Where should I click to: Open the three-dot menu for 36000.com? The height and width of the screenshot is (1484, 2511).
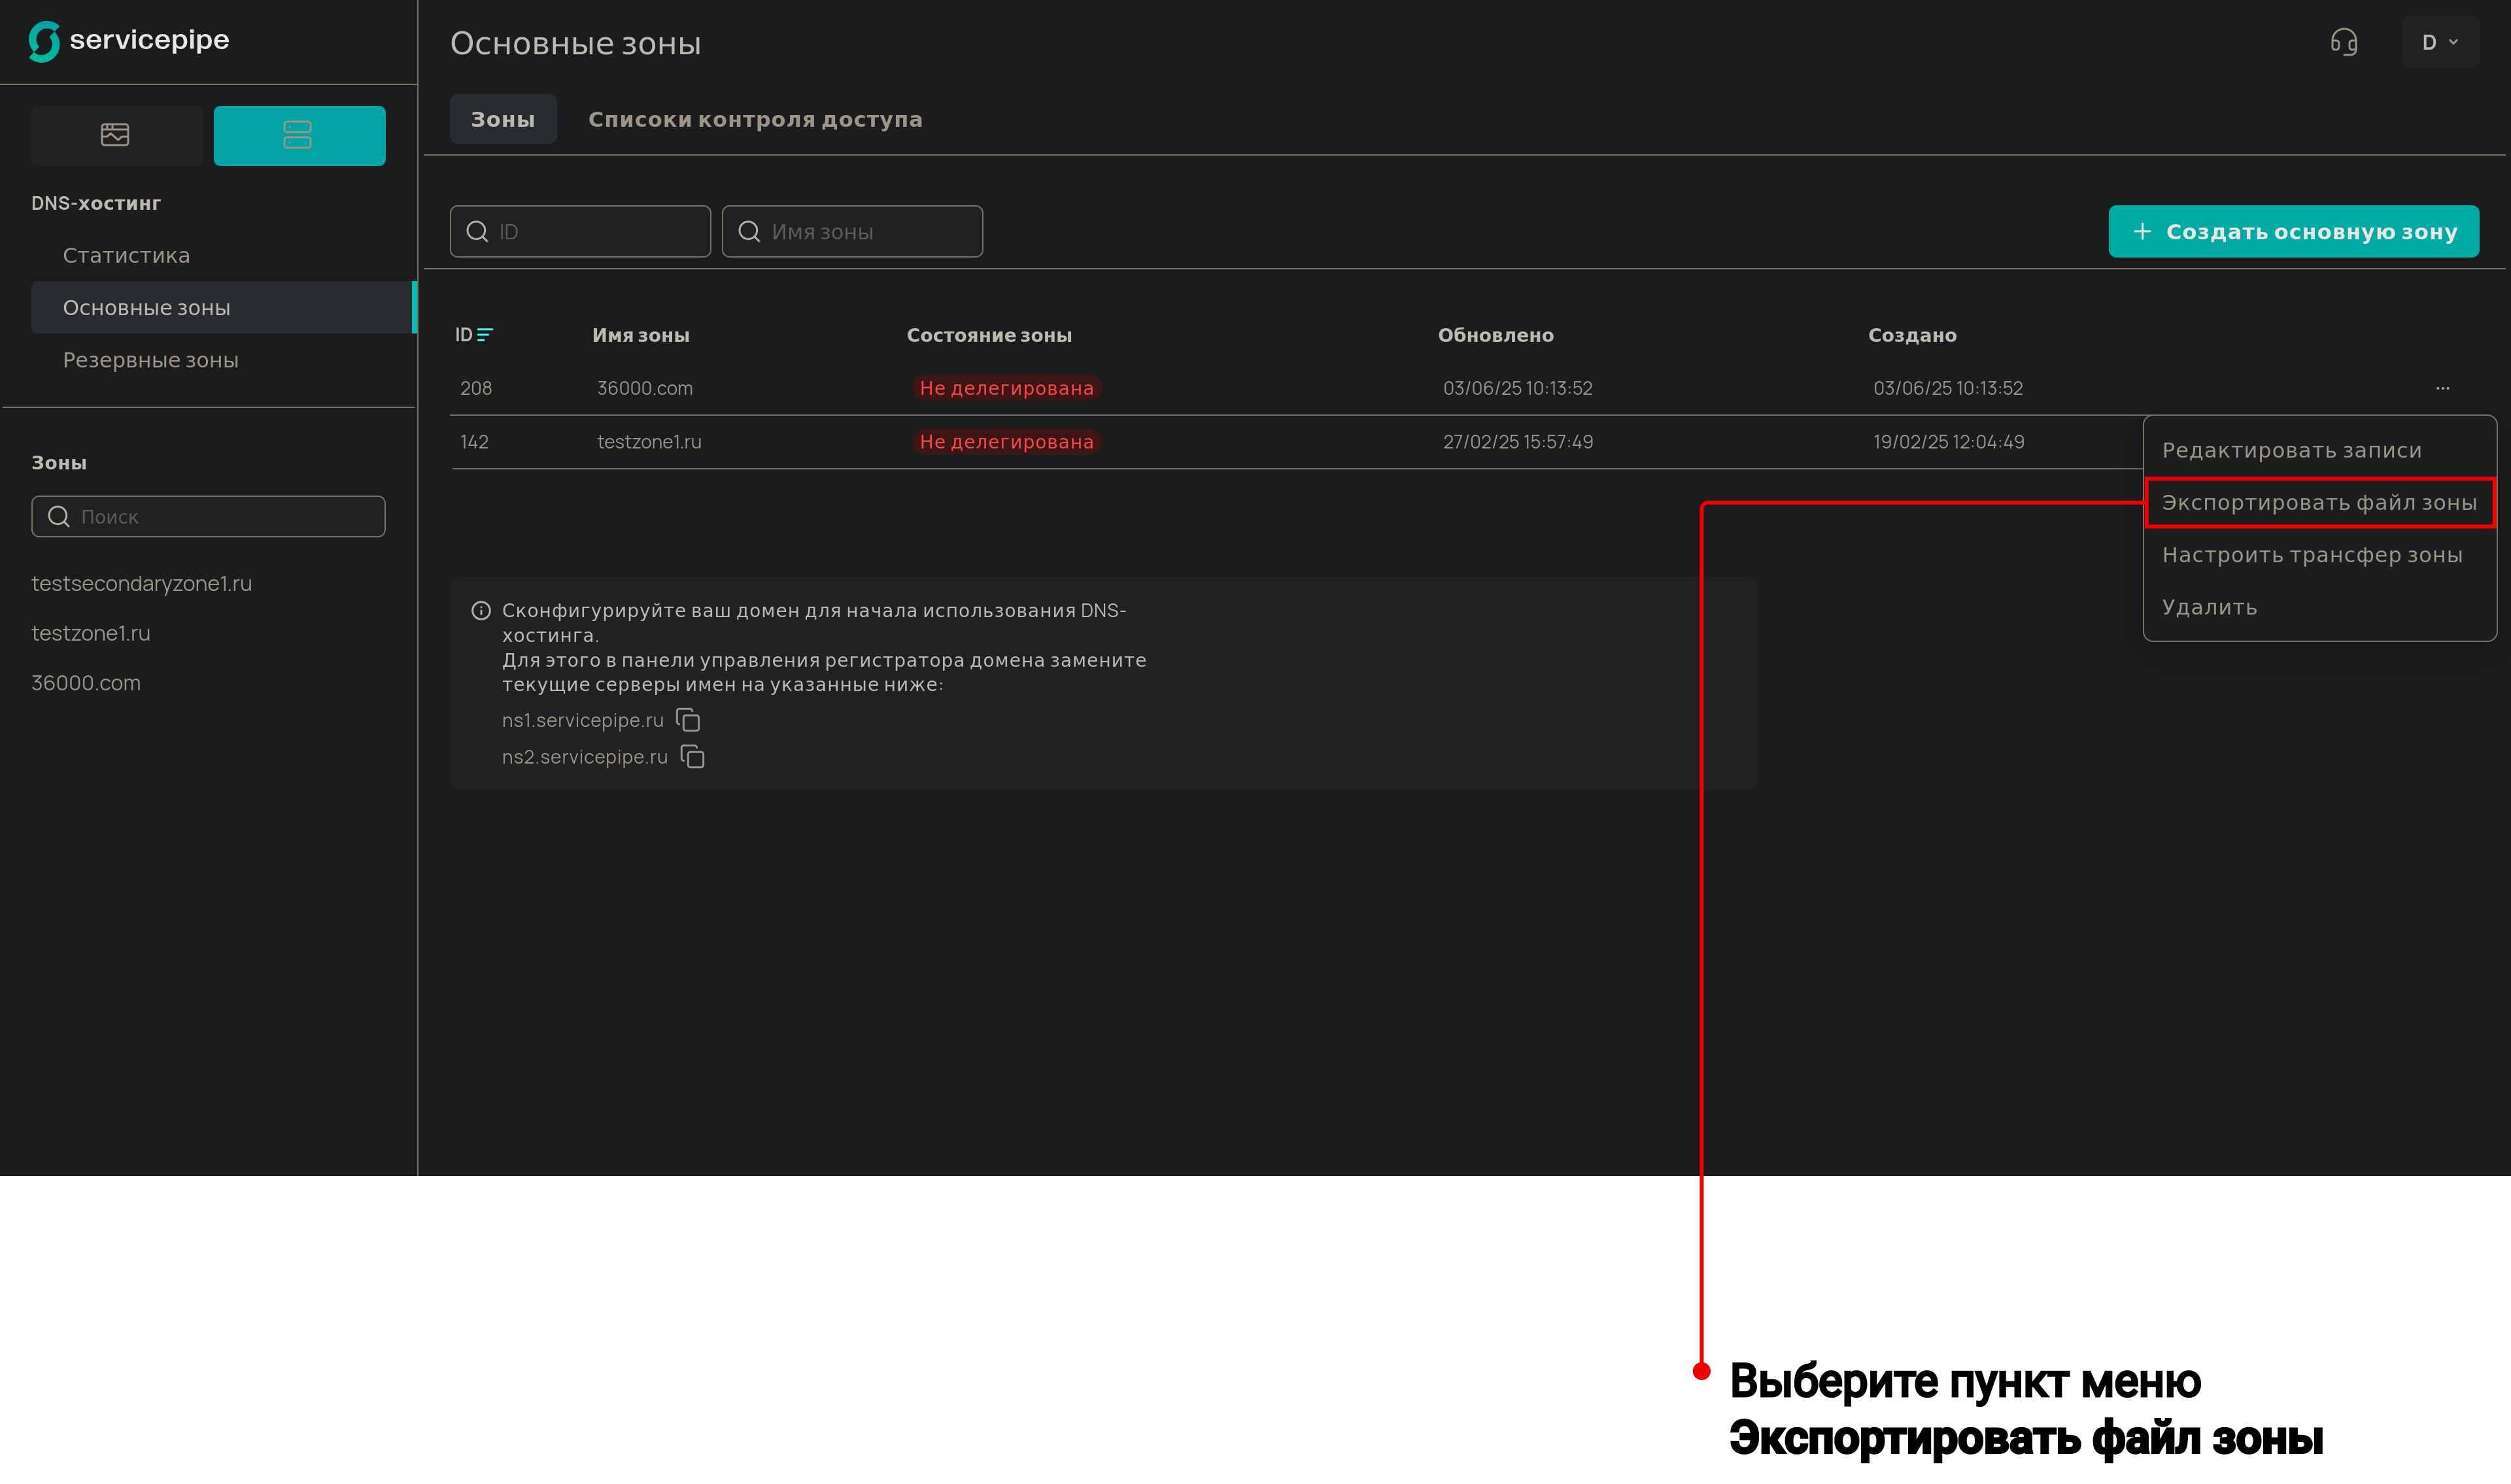[2442, 388]
